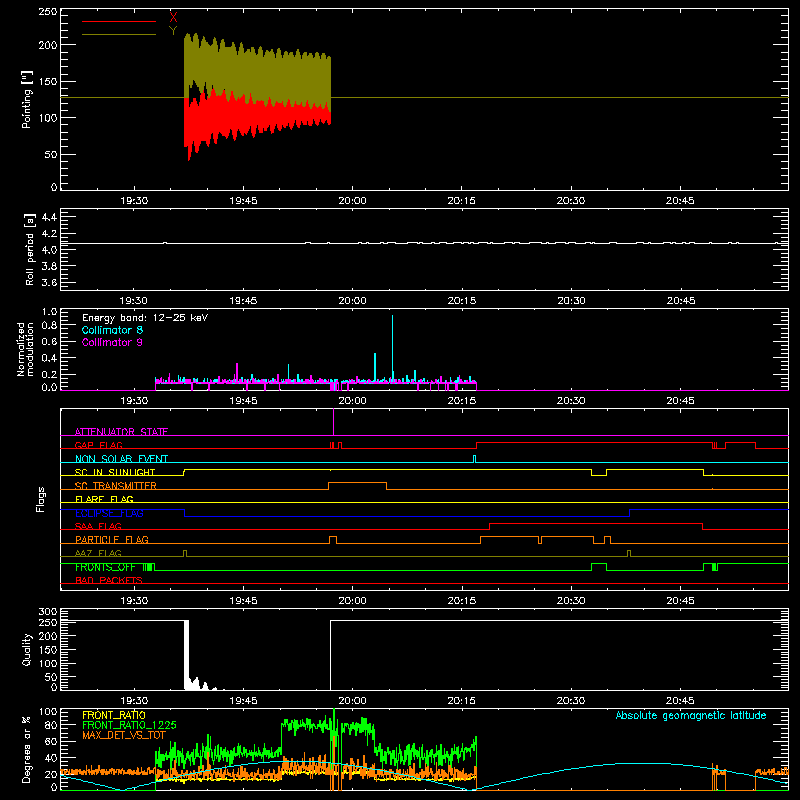This screenshot has width=800, height=800.
Task: Click the 3.6 tick on Roll period axis
Action: (49, 282)
